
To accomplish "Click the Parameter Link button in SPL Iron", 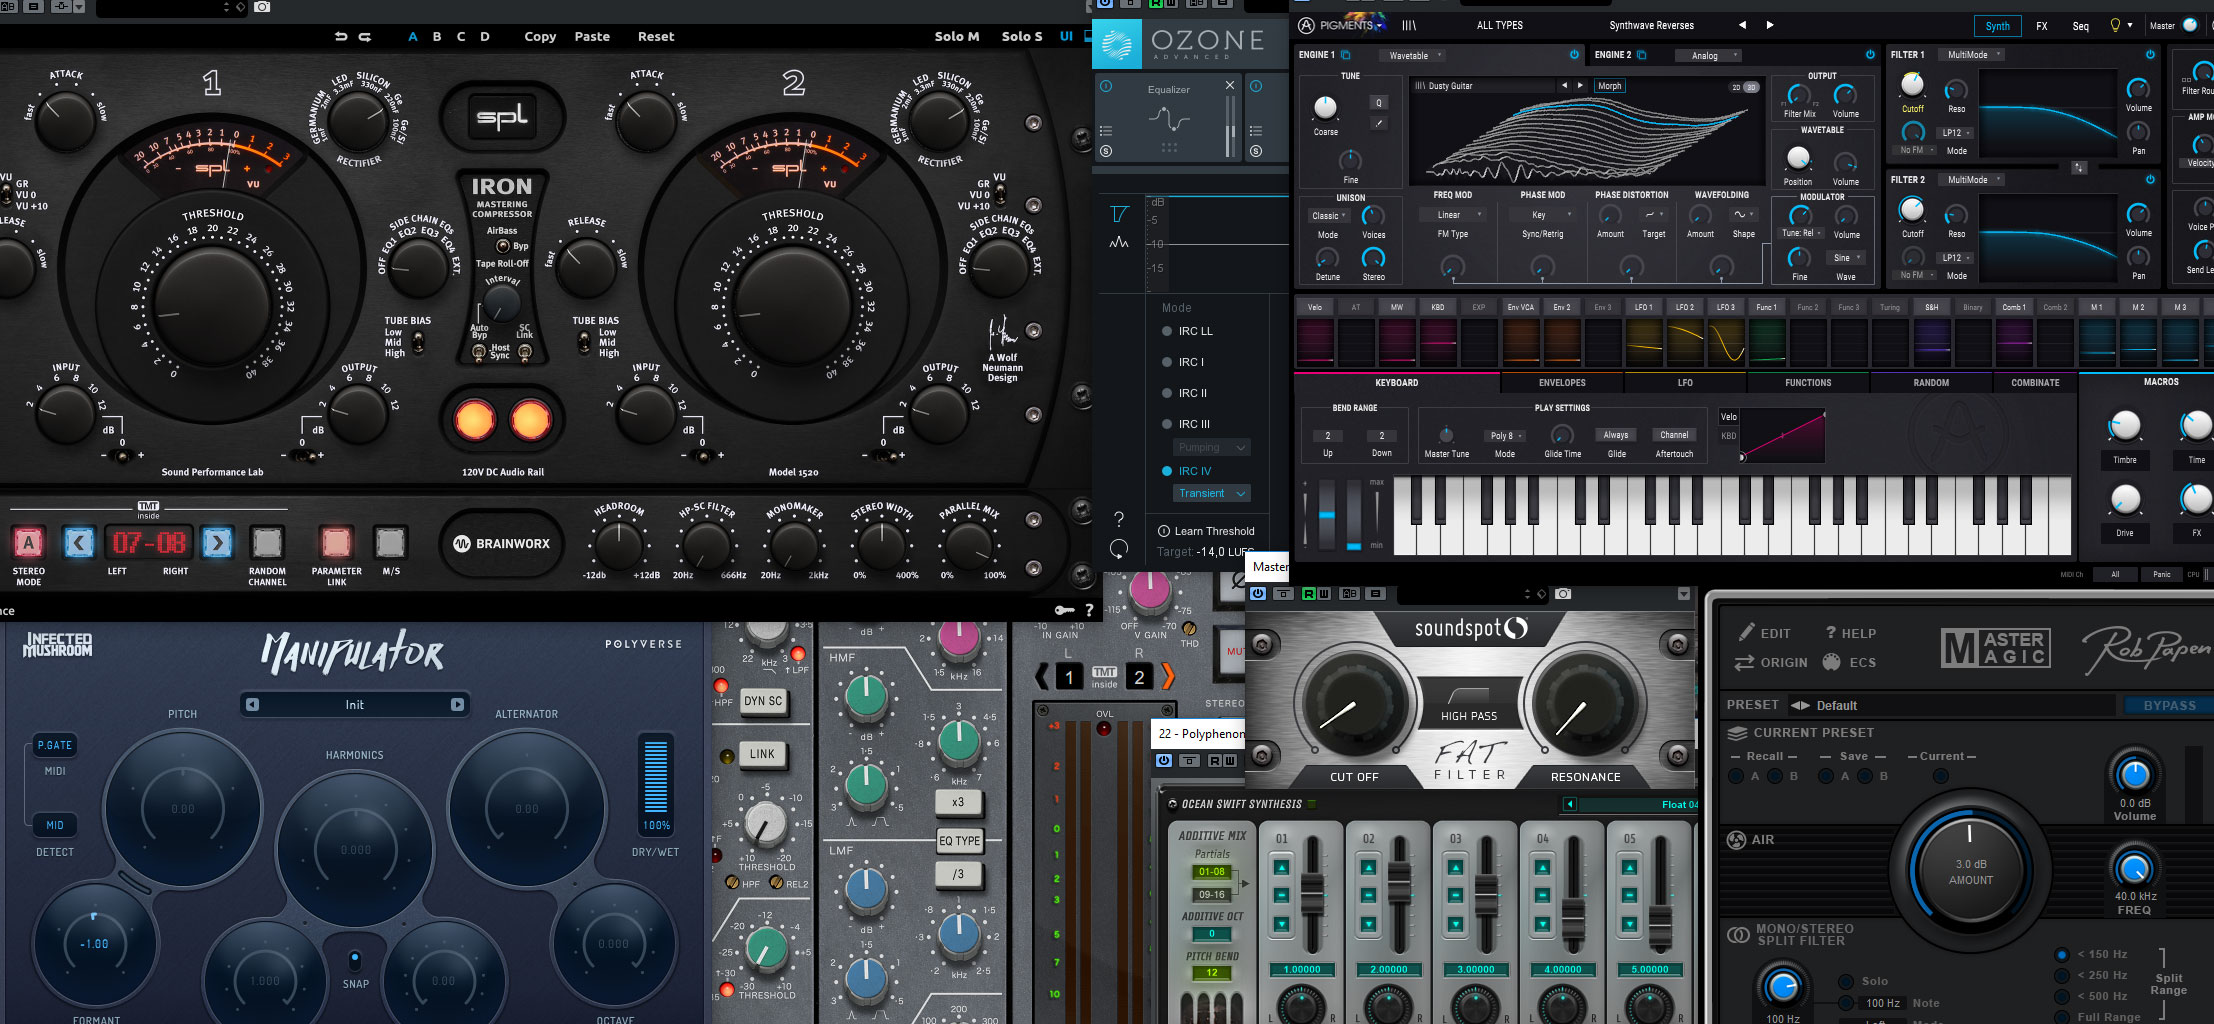I will (336, 543).
